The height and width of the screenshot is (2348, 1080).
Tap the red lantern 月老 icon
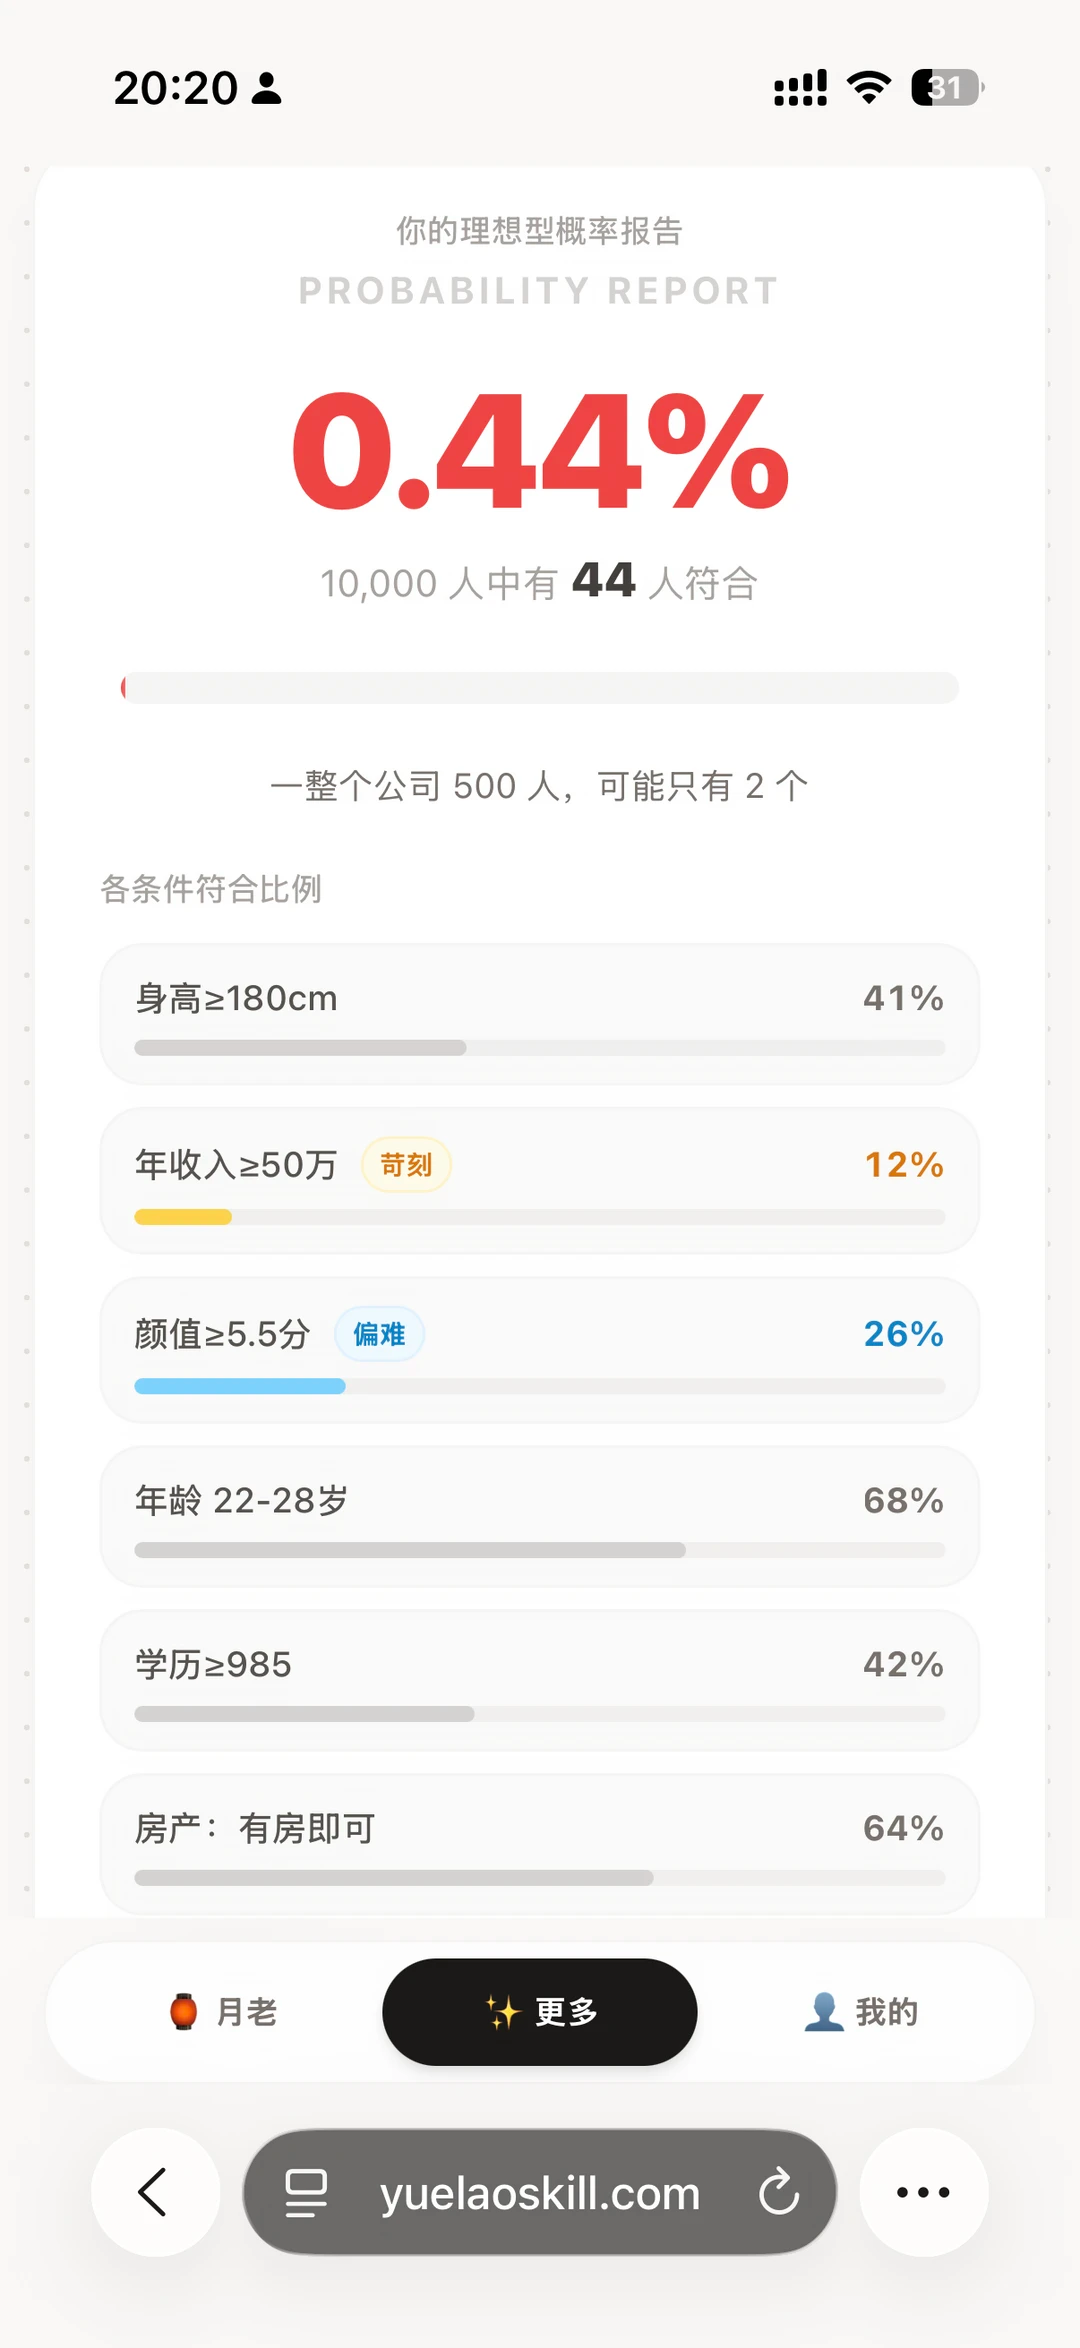coord(184,2011)
